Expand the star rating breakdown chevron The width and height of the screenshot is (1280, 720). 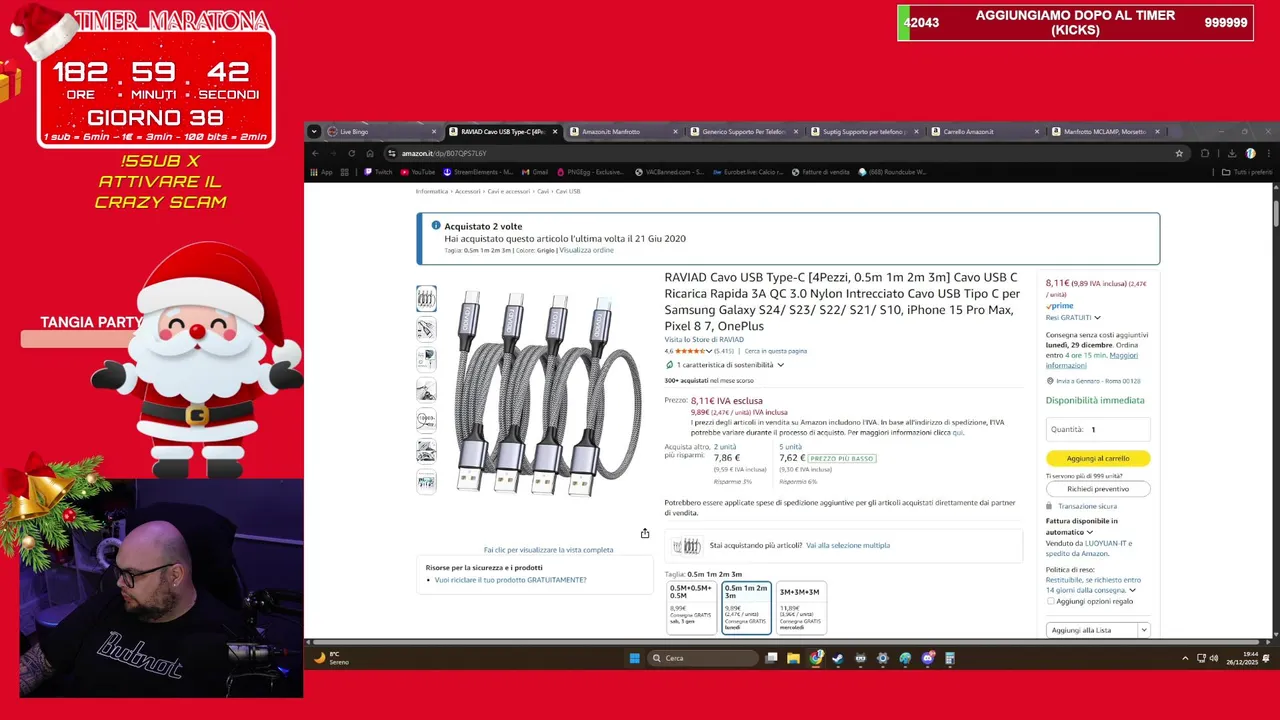point(709,351)
